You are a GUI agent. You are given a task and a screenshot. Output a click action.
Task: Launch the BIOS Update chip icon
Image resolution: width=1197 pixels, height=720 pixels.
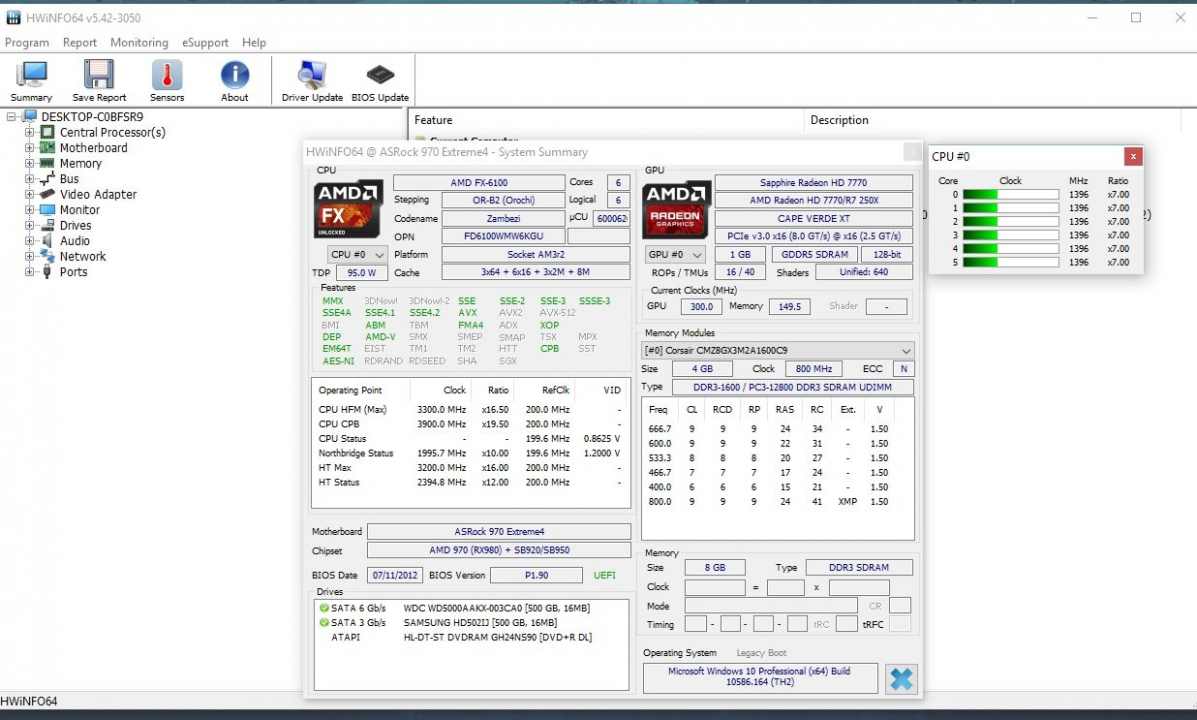pyautogui.click(x=380, y=81)
